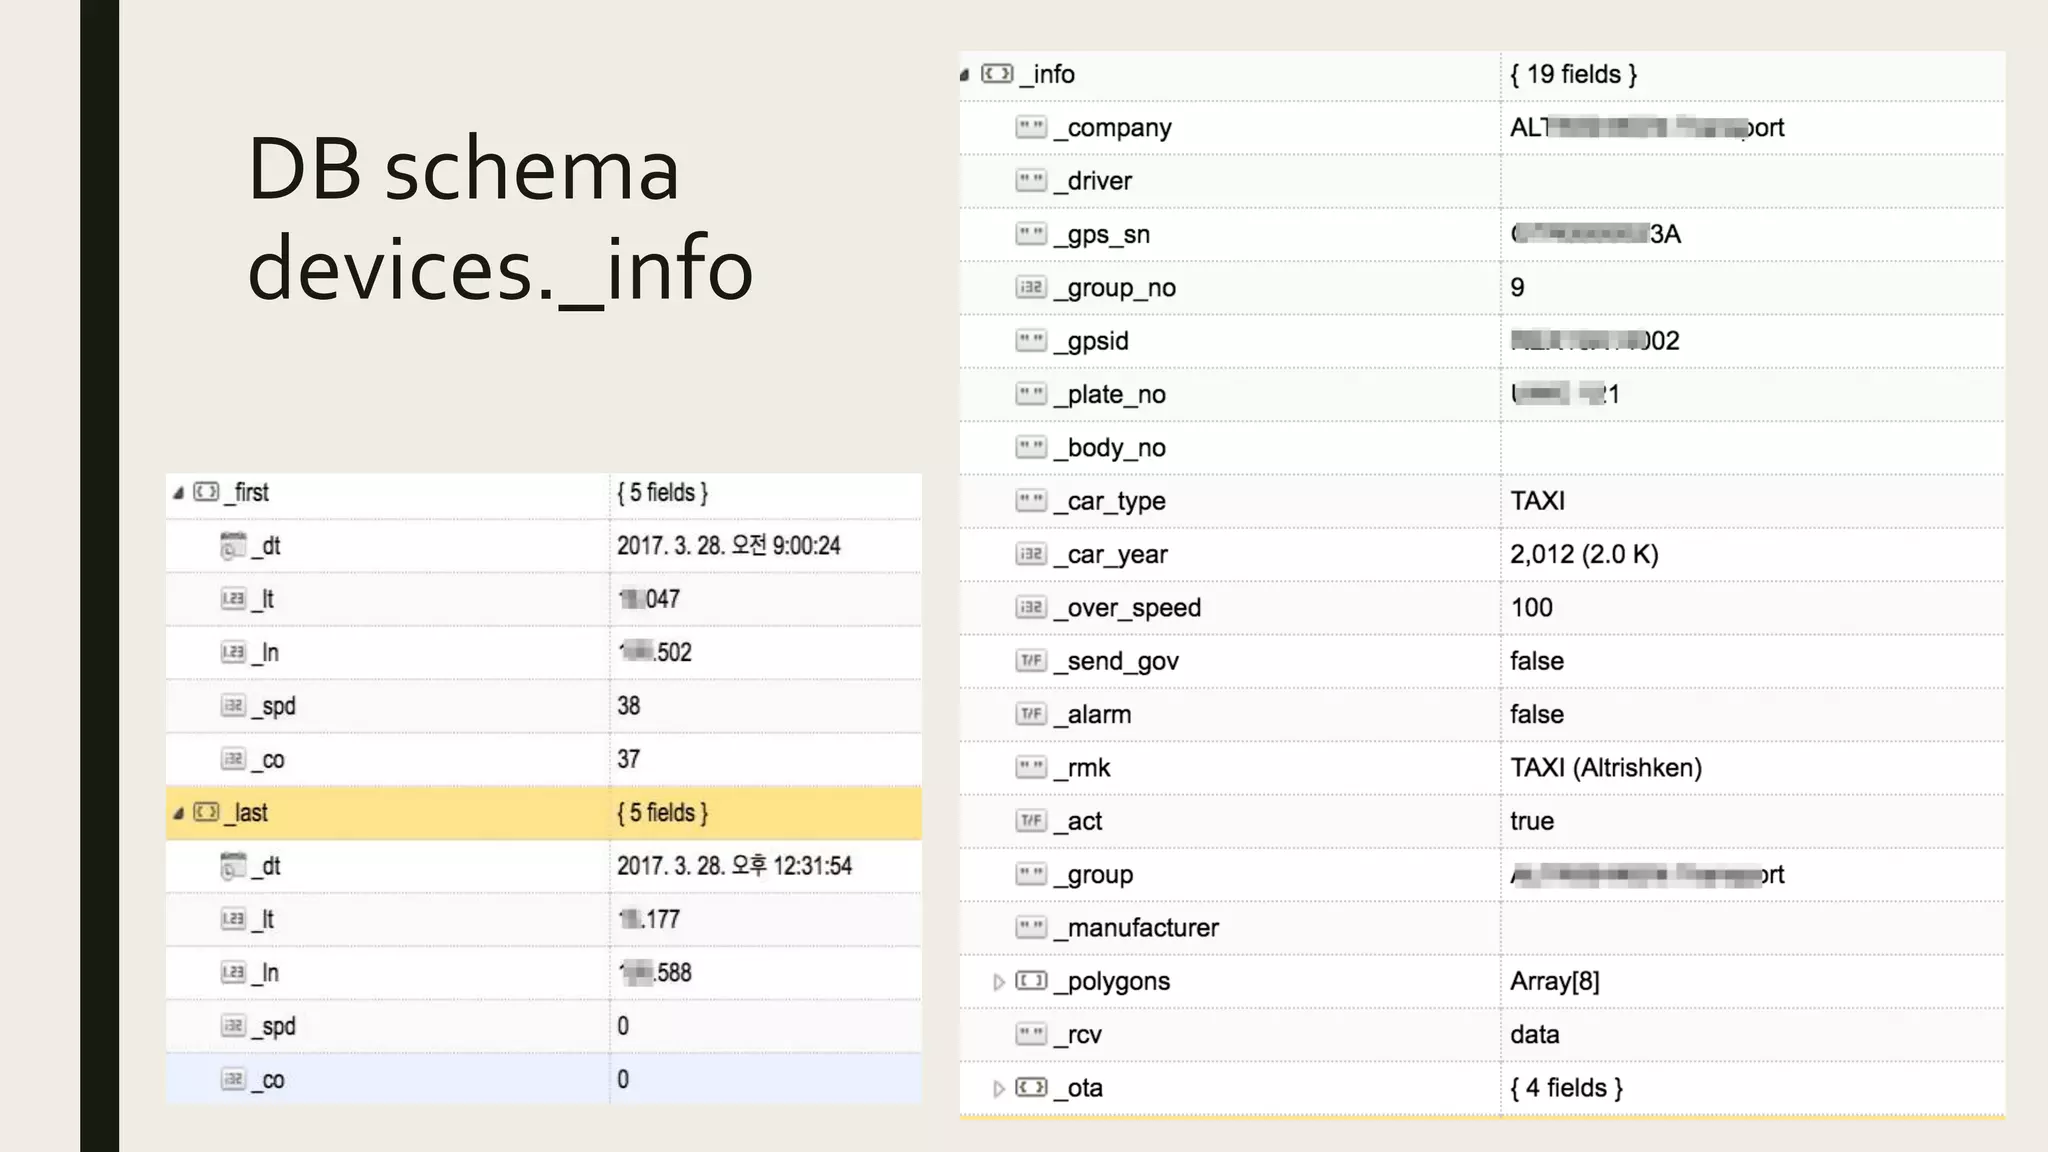
Task: Click the string type icon for _gpsid
Action: [1031, 341]
